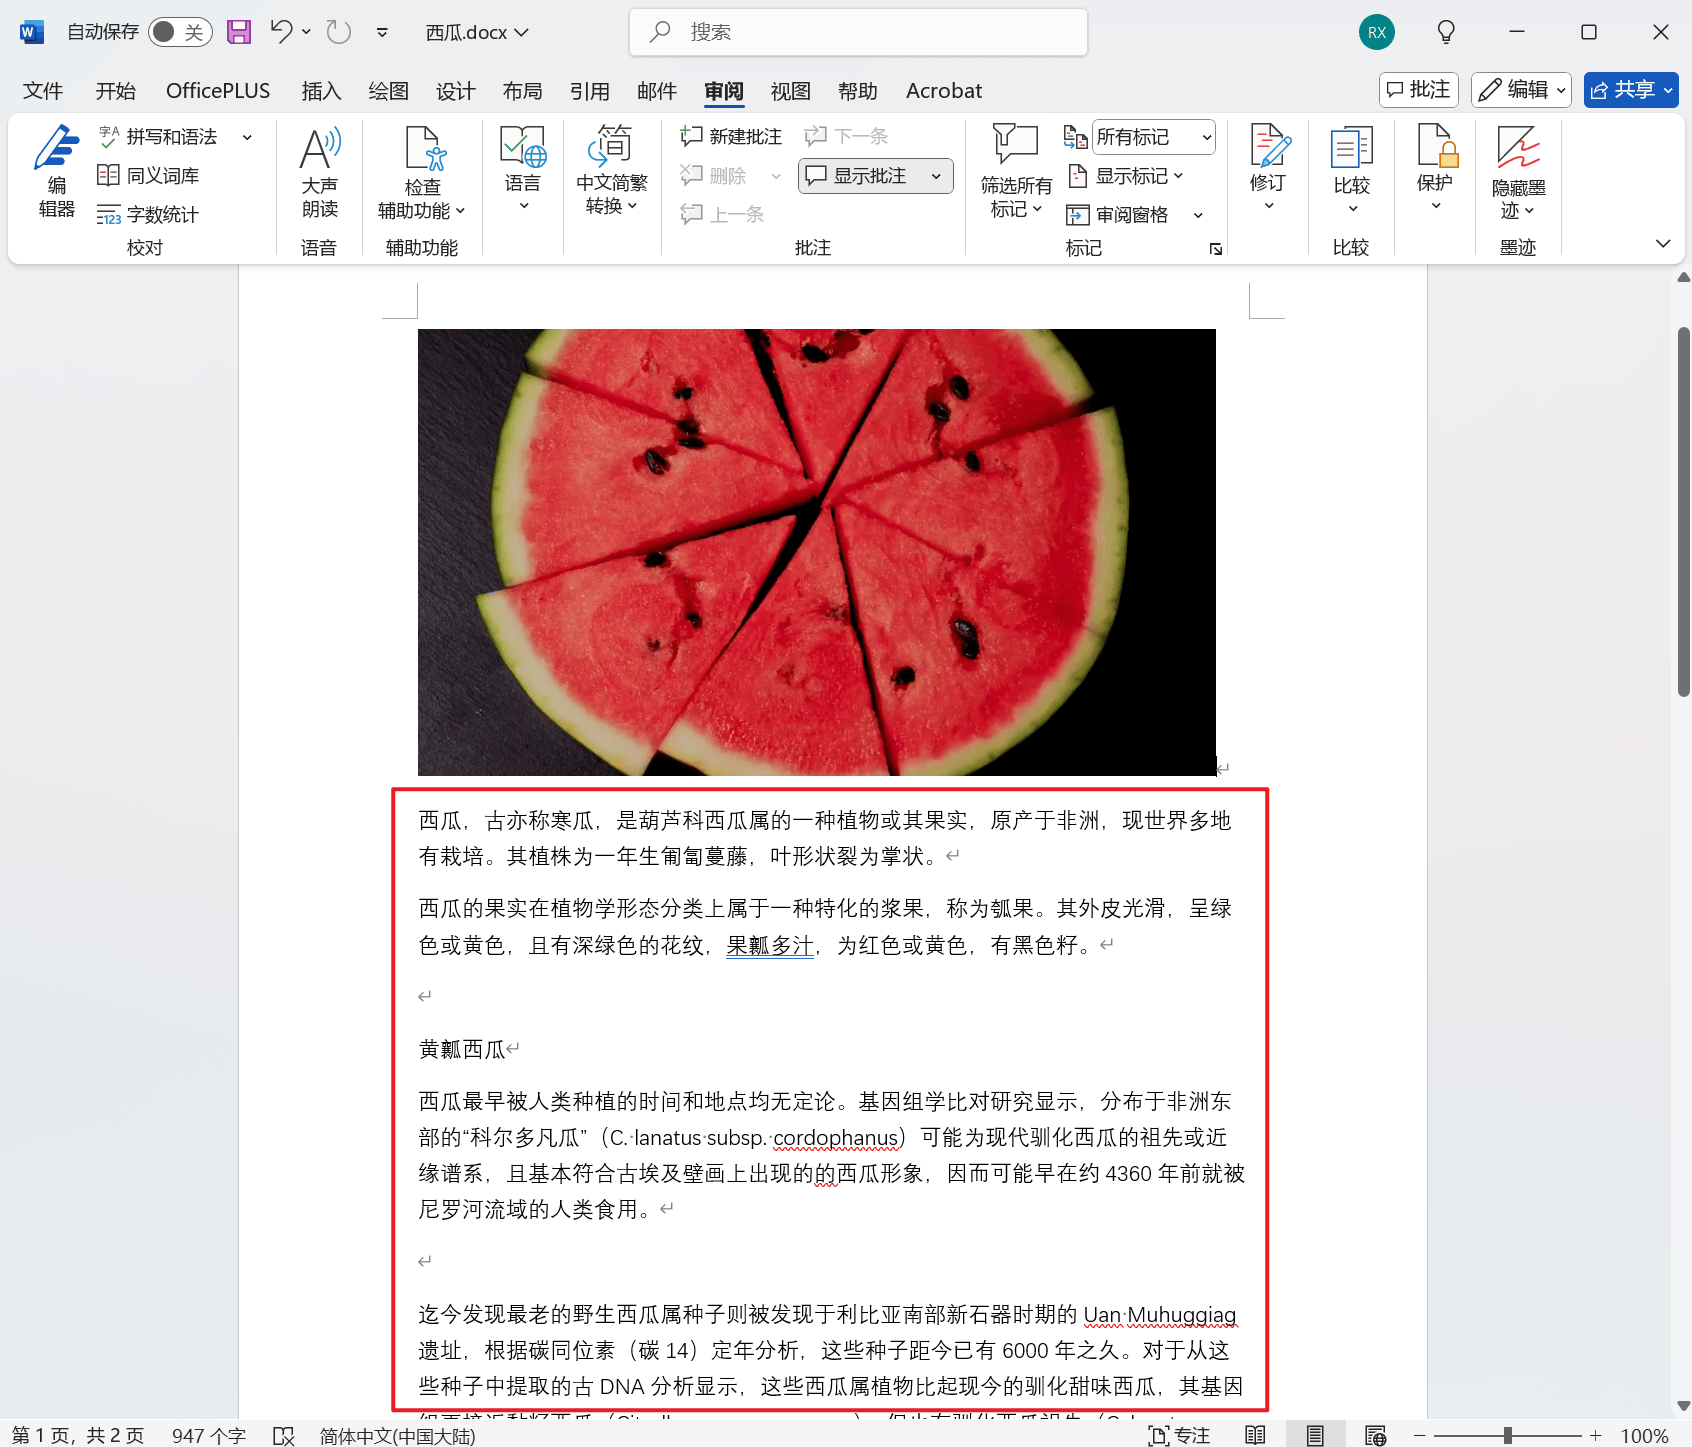This screenshot has width=1692, height=1447.
Task: Open the Acrobat ribbon tab
Action: tap(943, 90)
